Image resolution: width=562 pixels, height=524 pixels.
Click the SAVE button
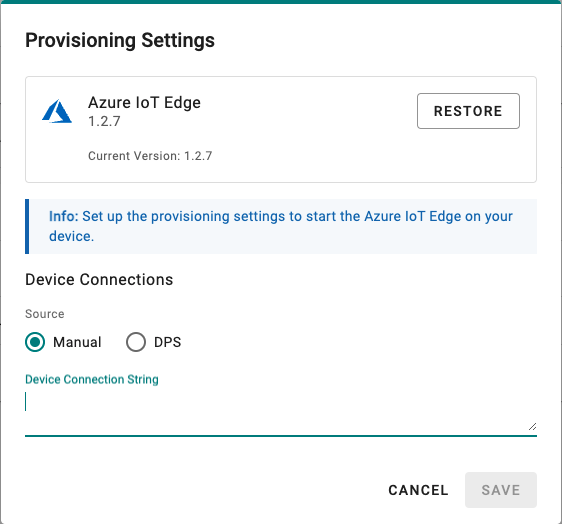501,490
